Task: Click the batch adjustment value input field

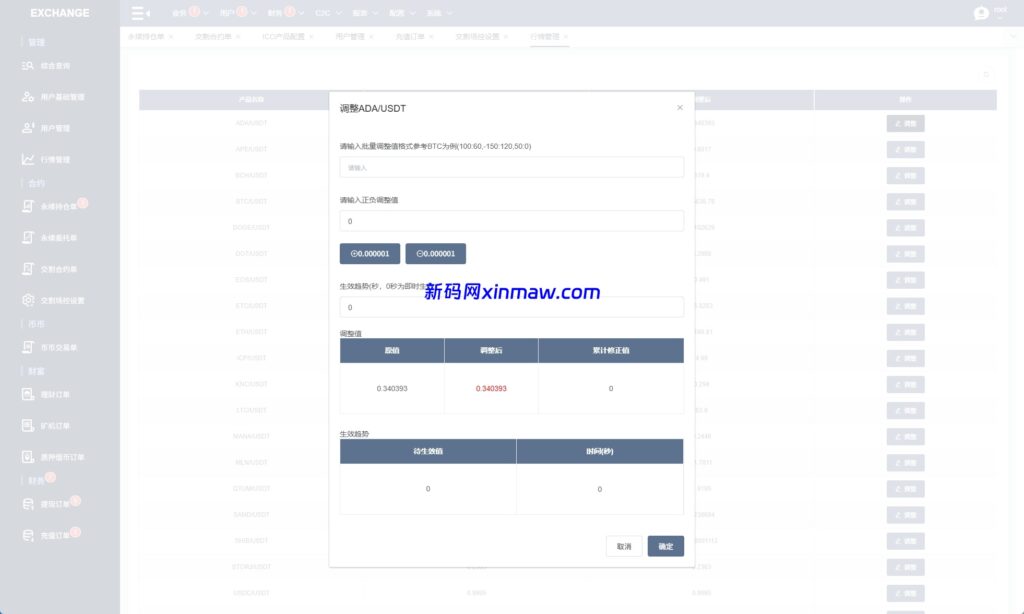Action: click(x=512, y=167)
